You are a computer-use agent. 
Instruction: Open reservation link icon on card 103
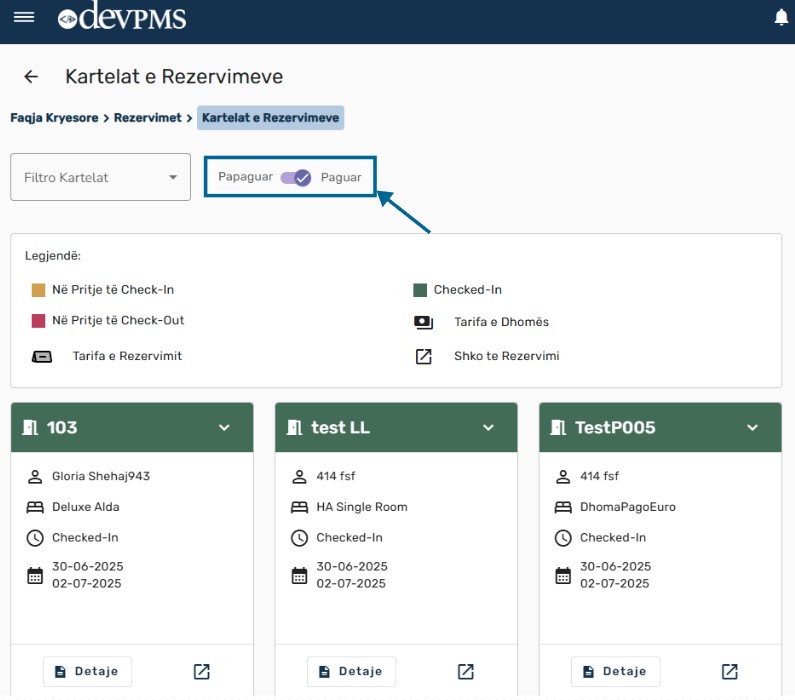click(201, 671)
